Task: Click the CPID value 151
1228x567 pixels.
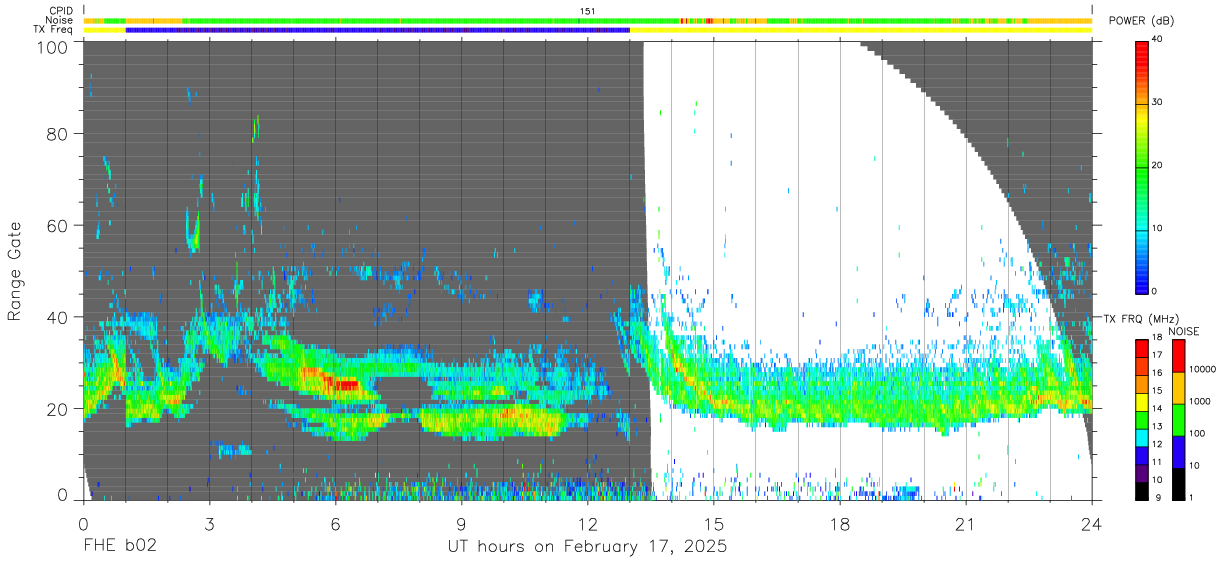Action: [x=587, y=11]
